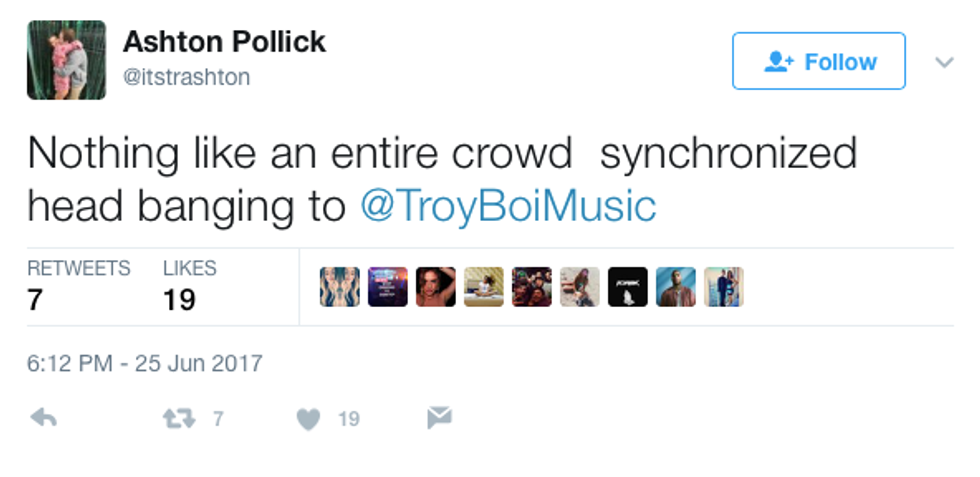The width and height of the screenshot is (980, 477).
Task: View the Retweets count list
Action: coord(78,285)
